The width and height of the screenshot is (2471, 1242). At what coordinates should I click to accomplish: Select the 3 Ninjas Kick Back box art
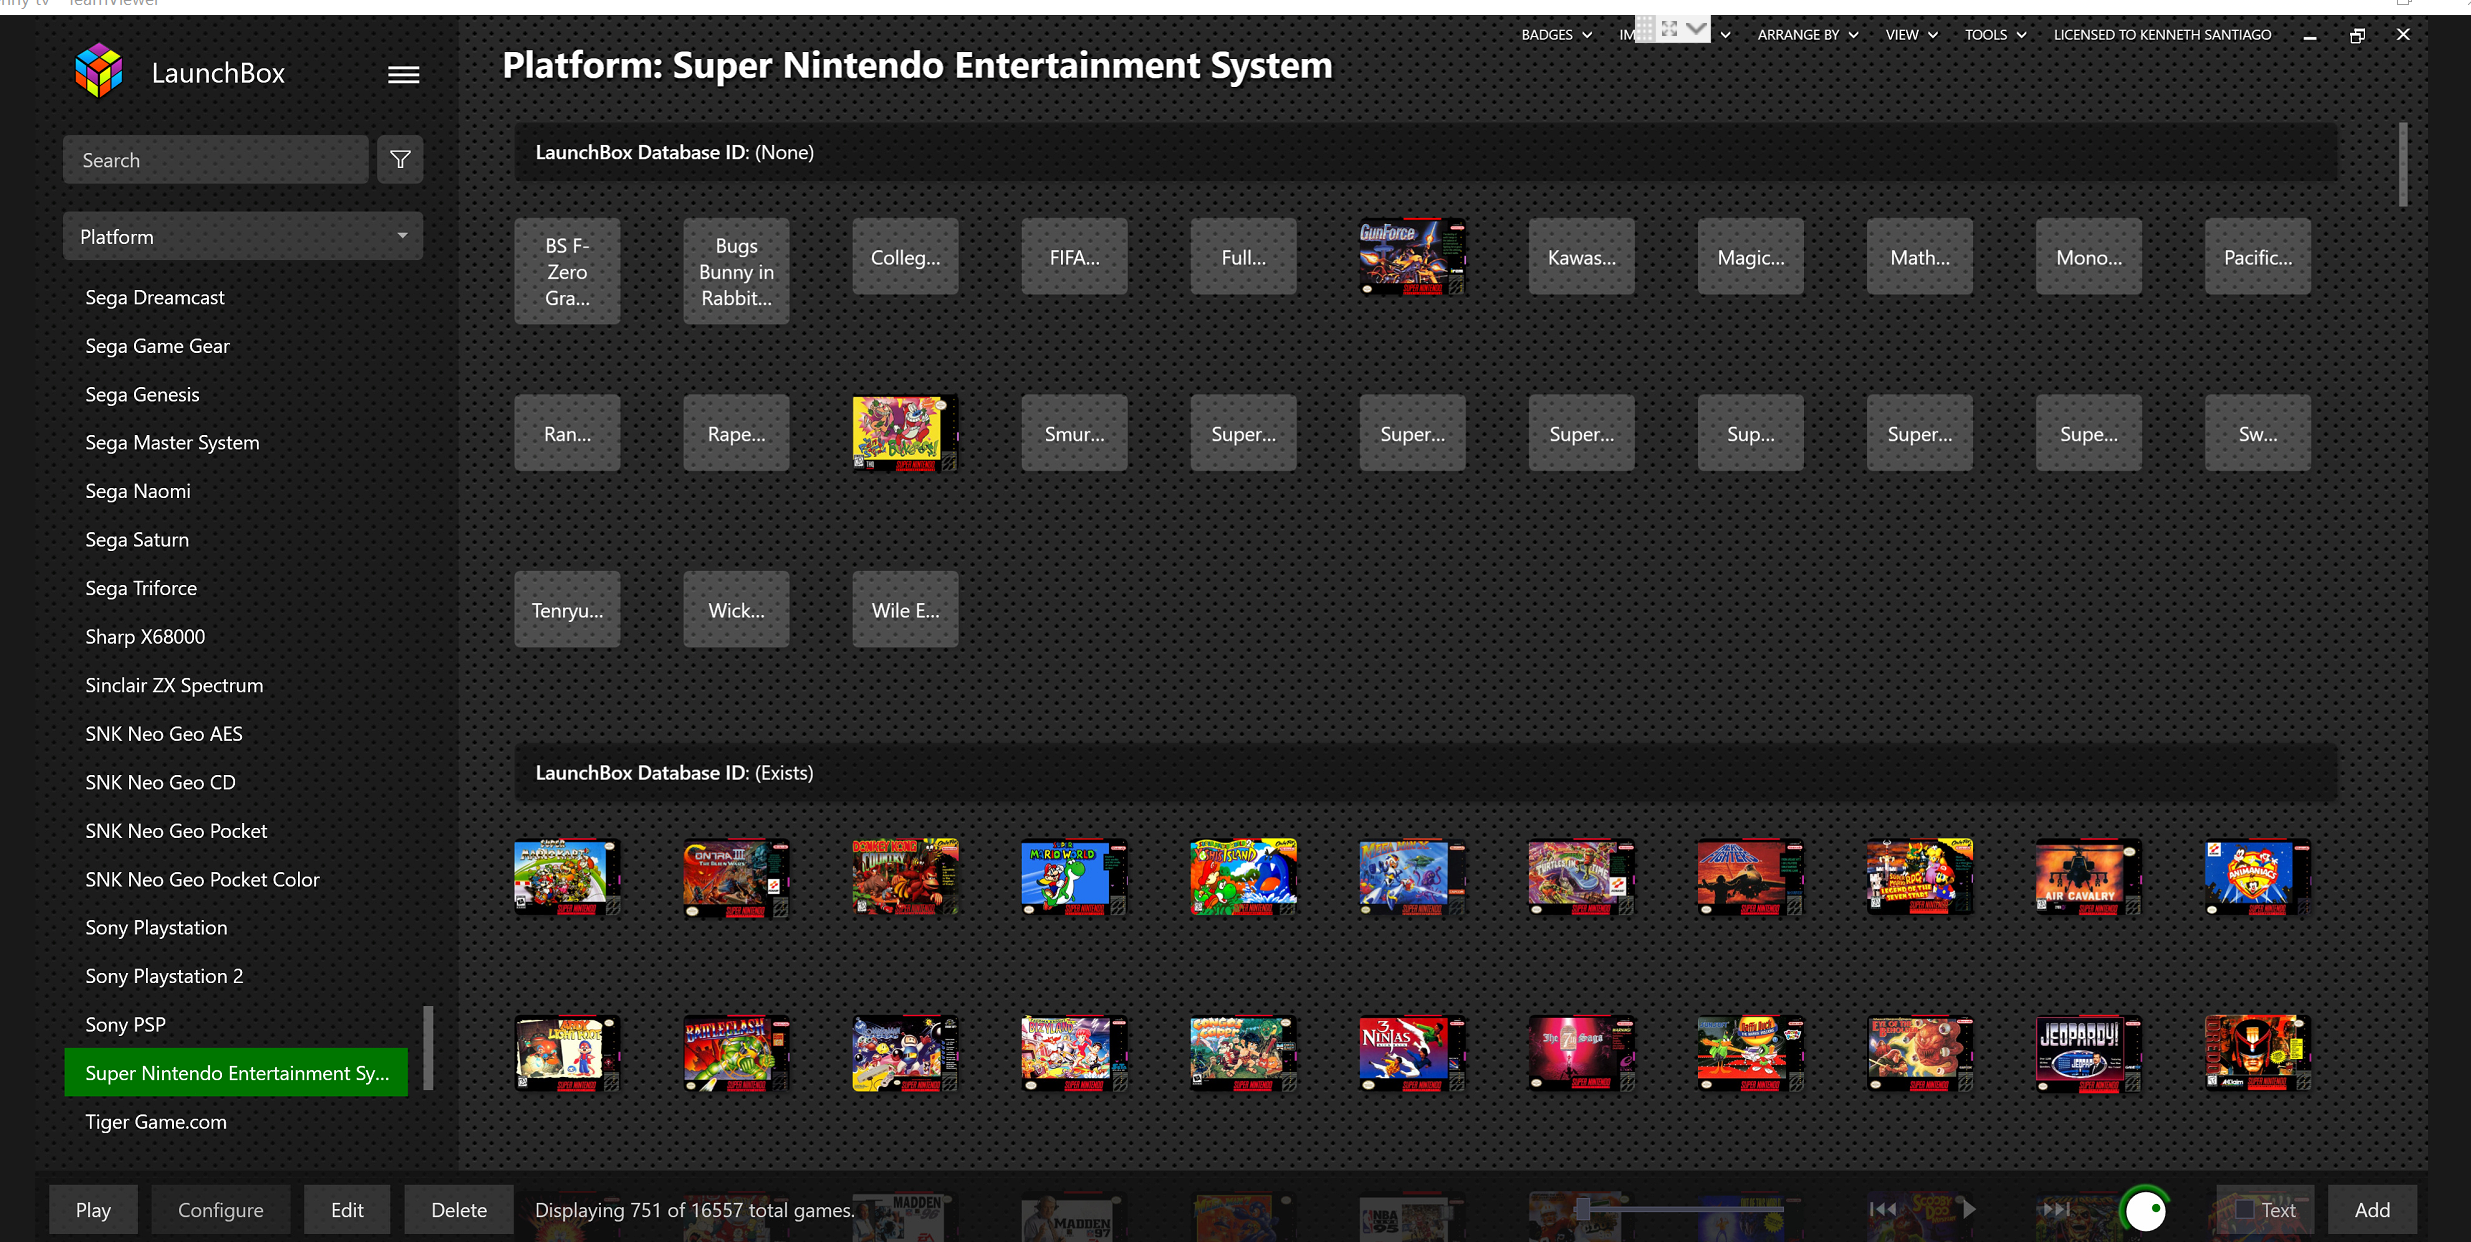pos(1412,1053)
